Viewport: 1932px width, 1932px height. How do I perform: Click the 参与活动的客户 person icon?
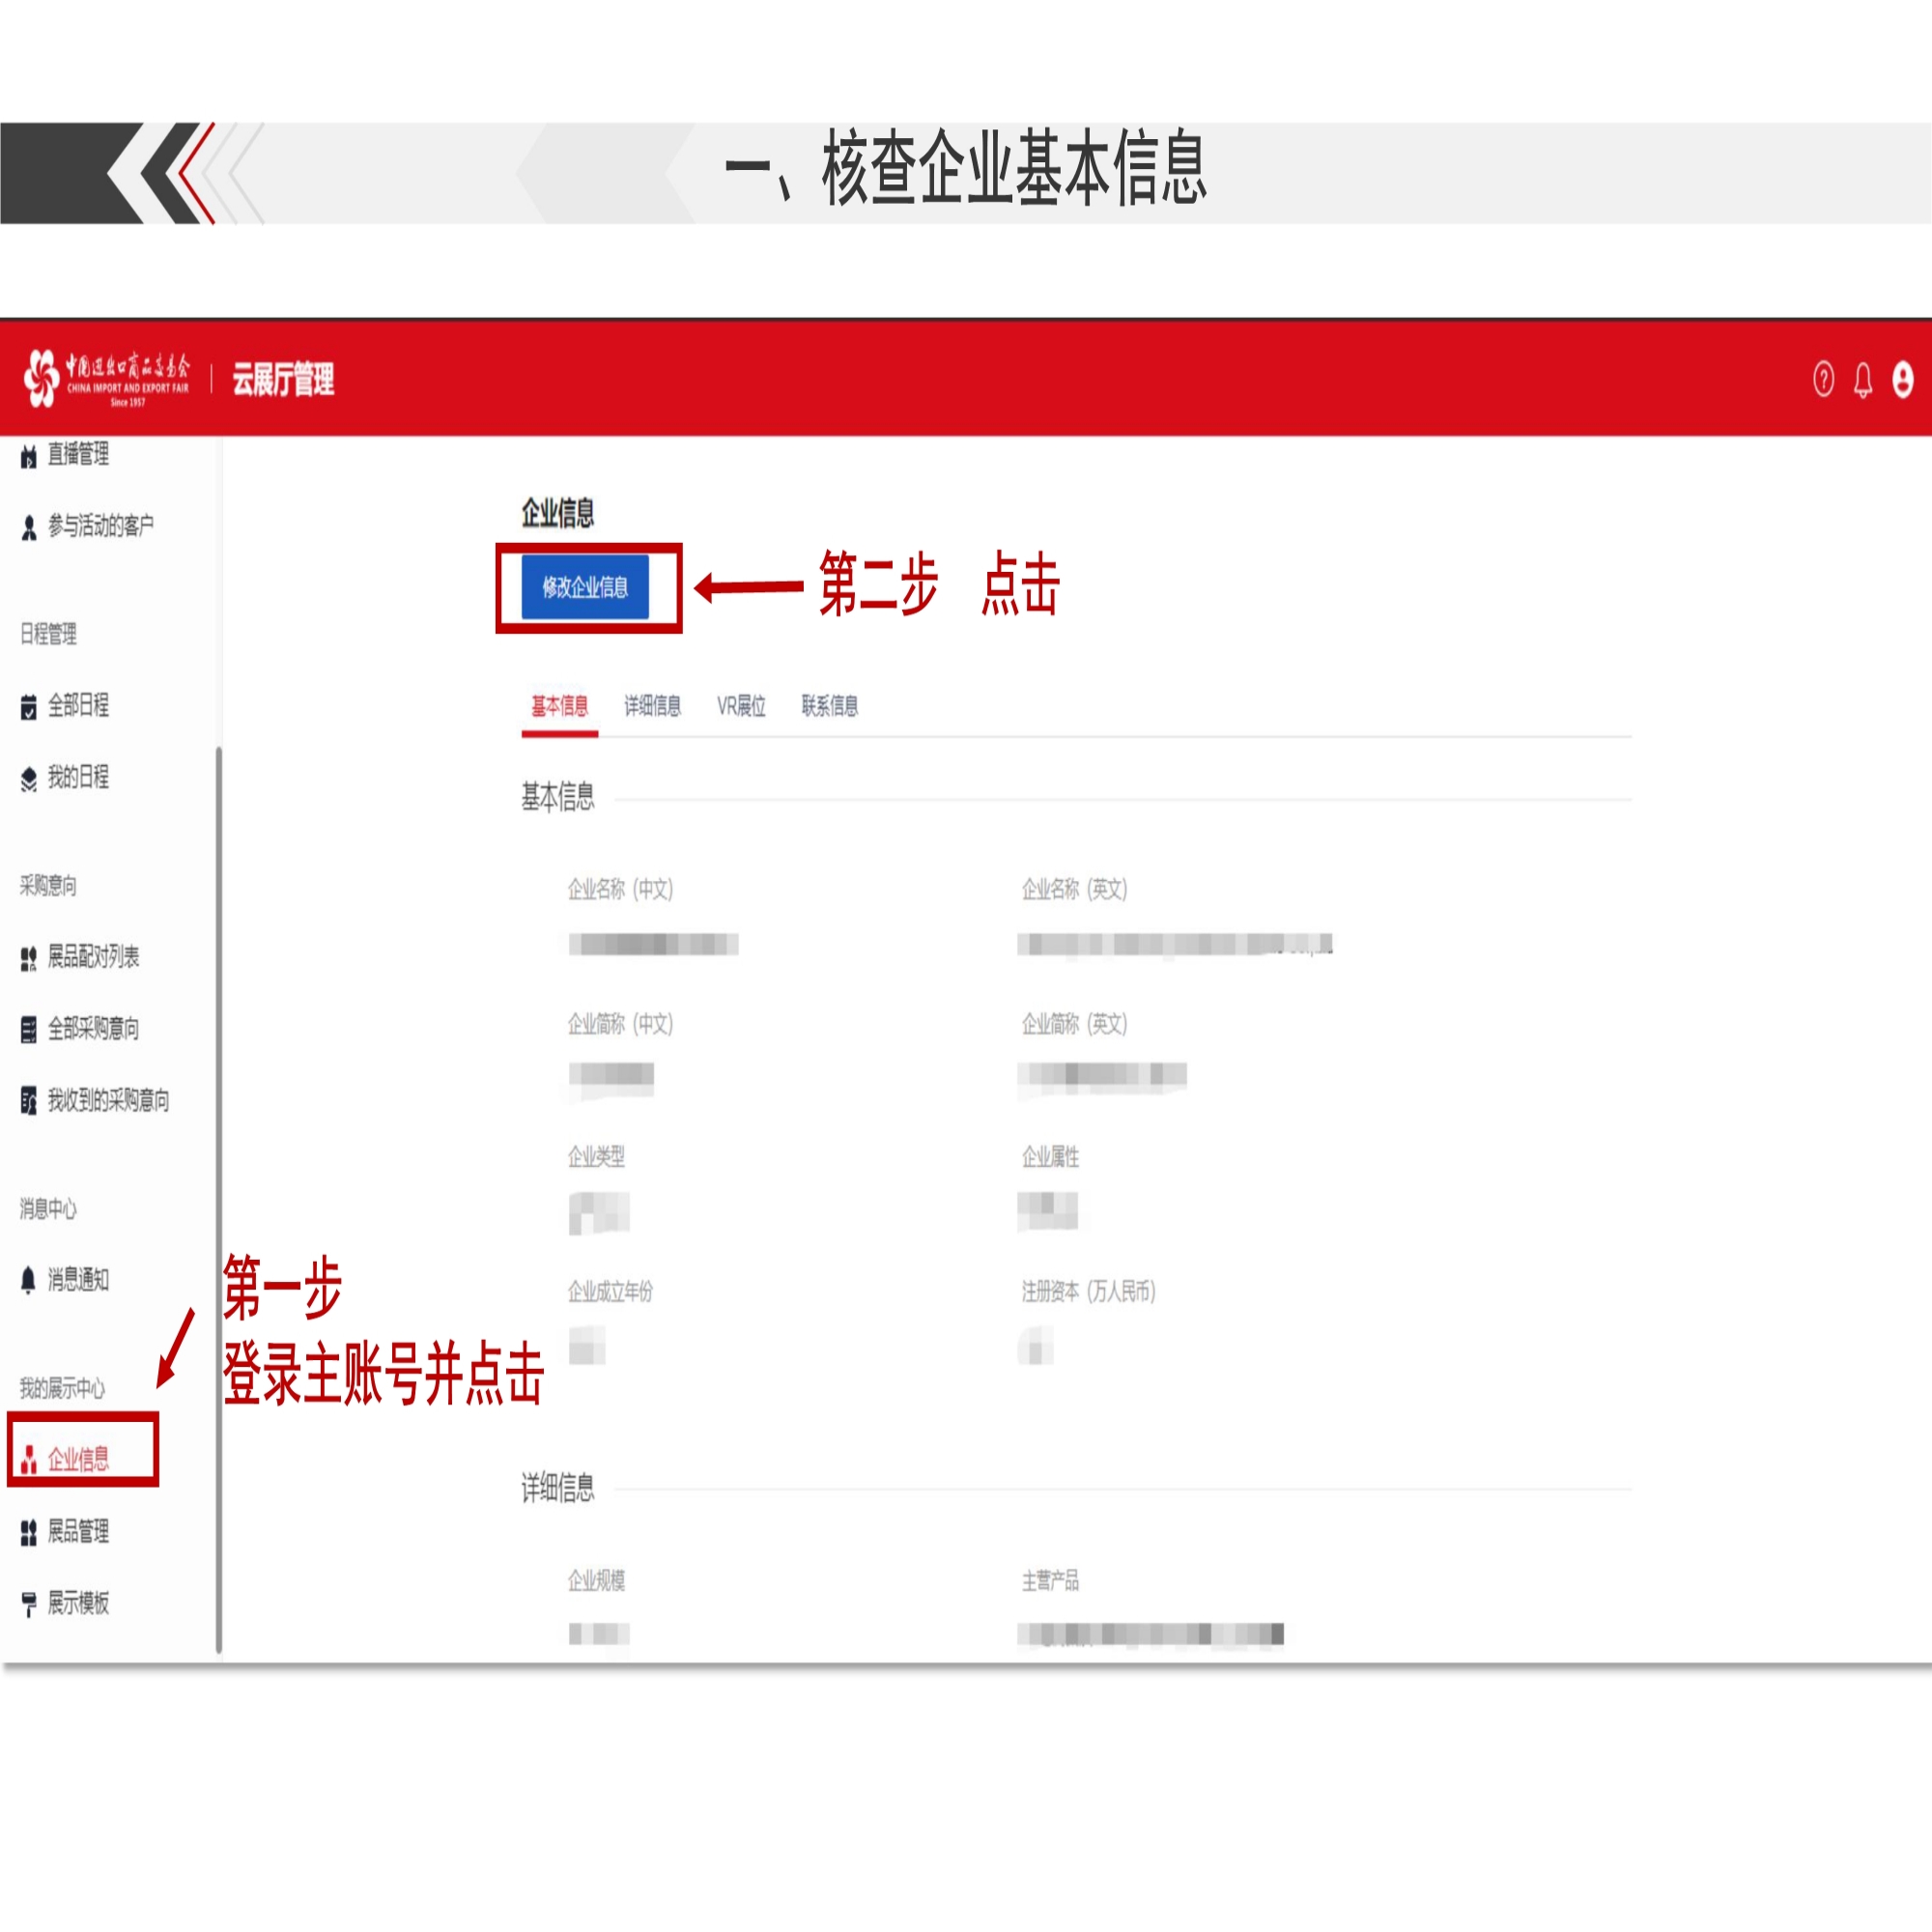(29, 527)
